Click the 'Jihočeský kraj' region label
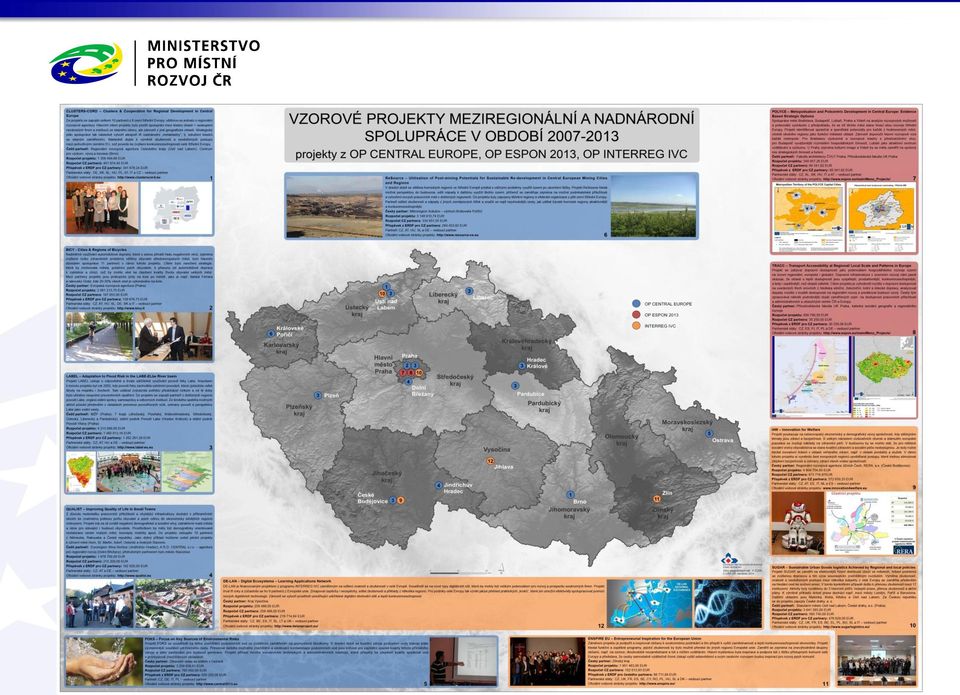Screen dimensions: 960x695 coord(386,476)
